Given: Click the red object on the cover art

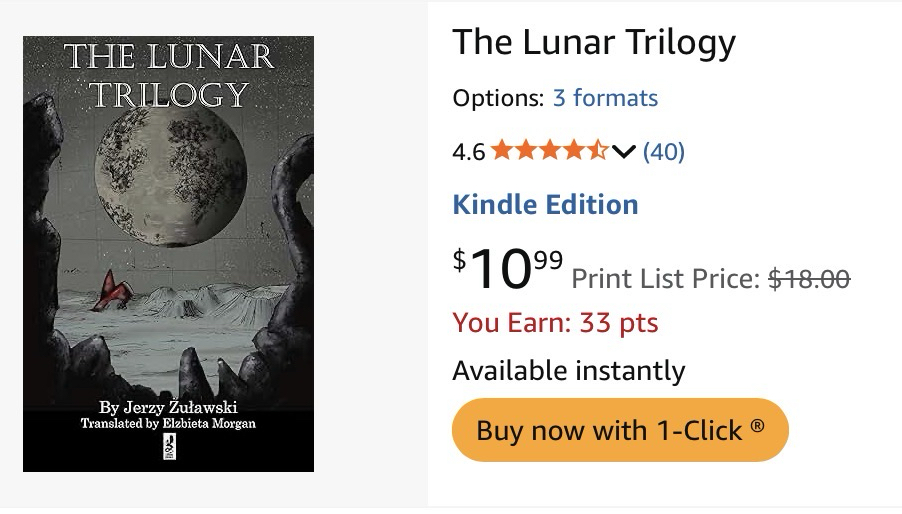Looking at the screenshot, I should tap(110, 290).
